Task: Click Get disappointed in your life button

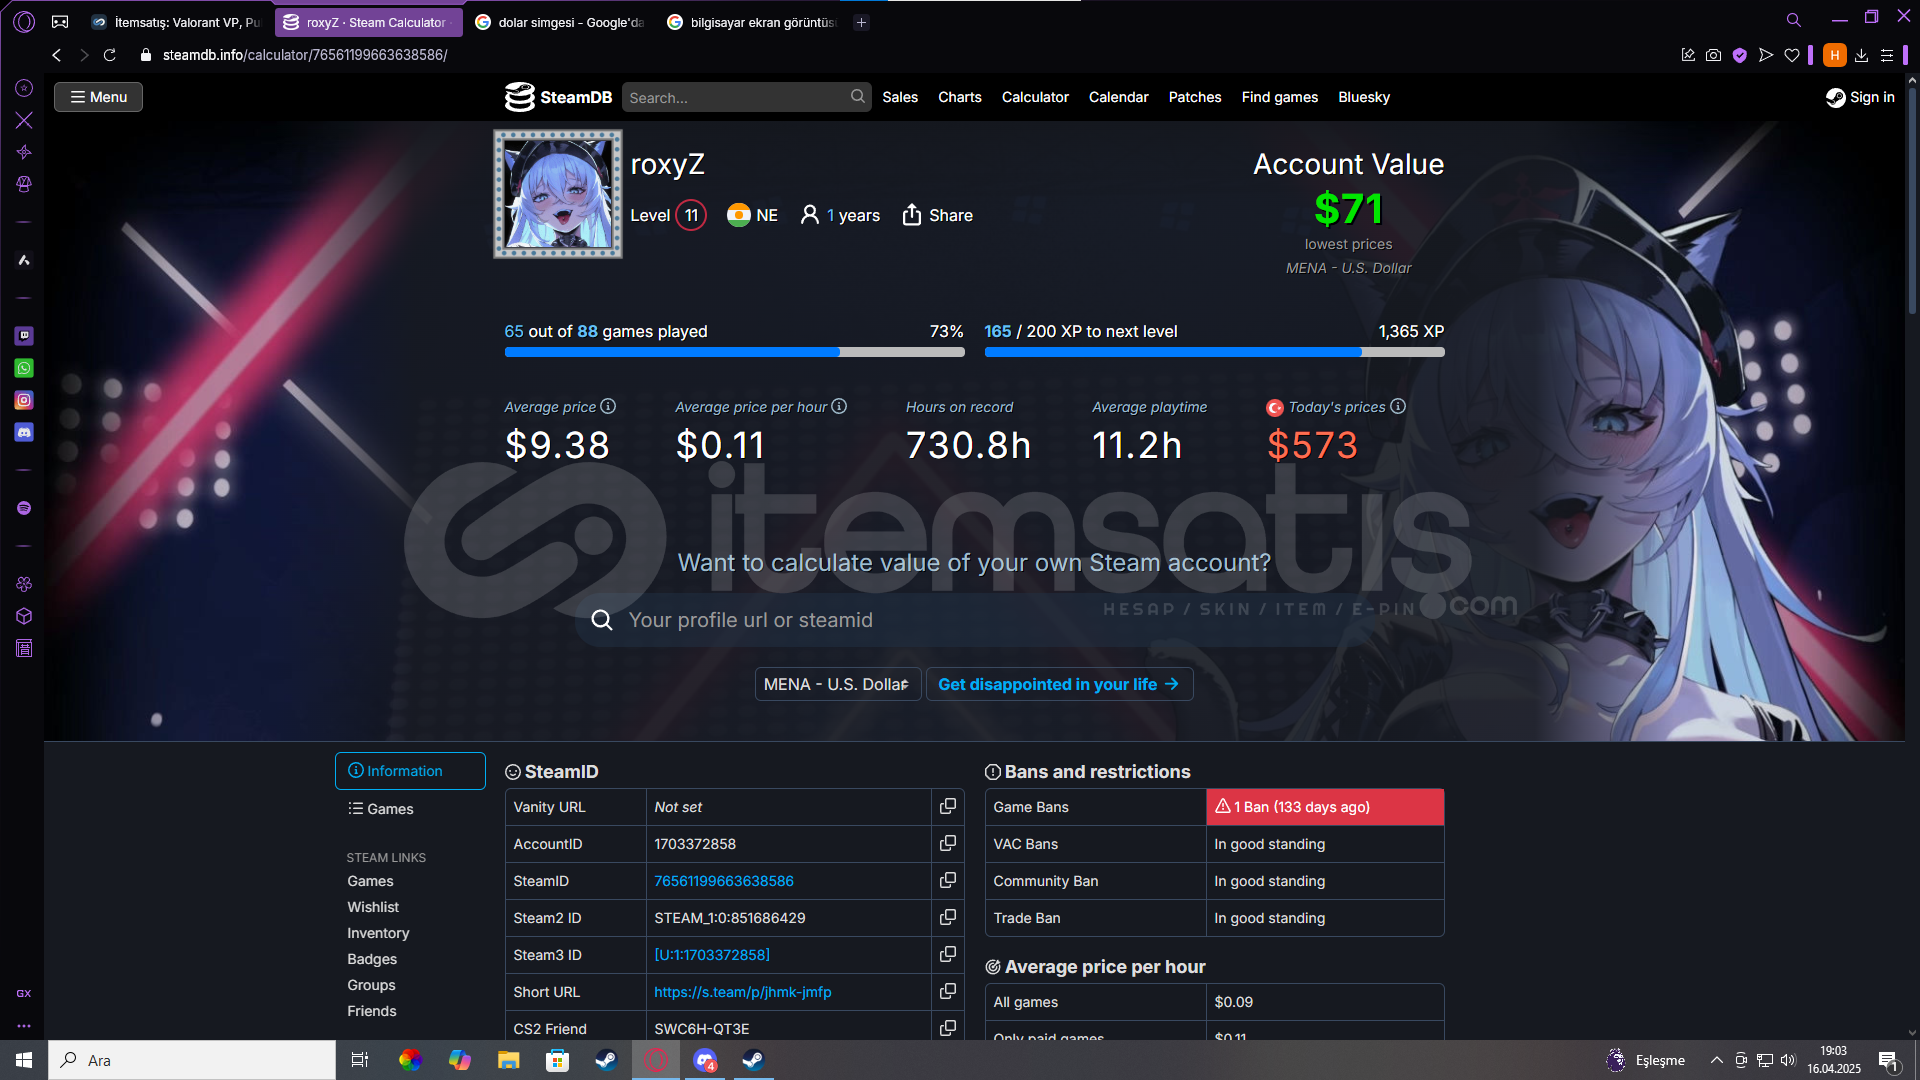Action: tap(1059, 684)
